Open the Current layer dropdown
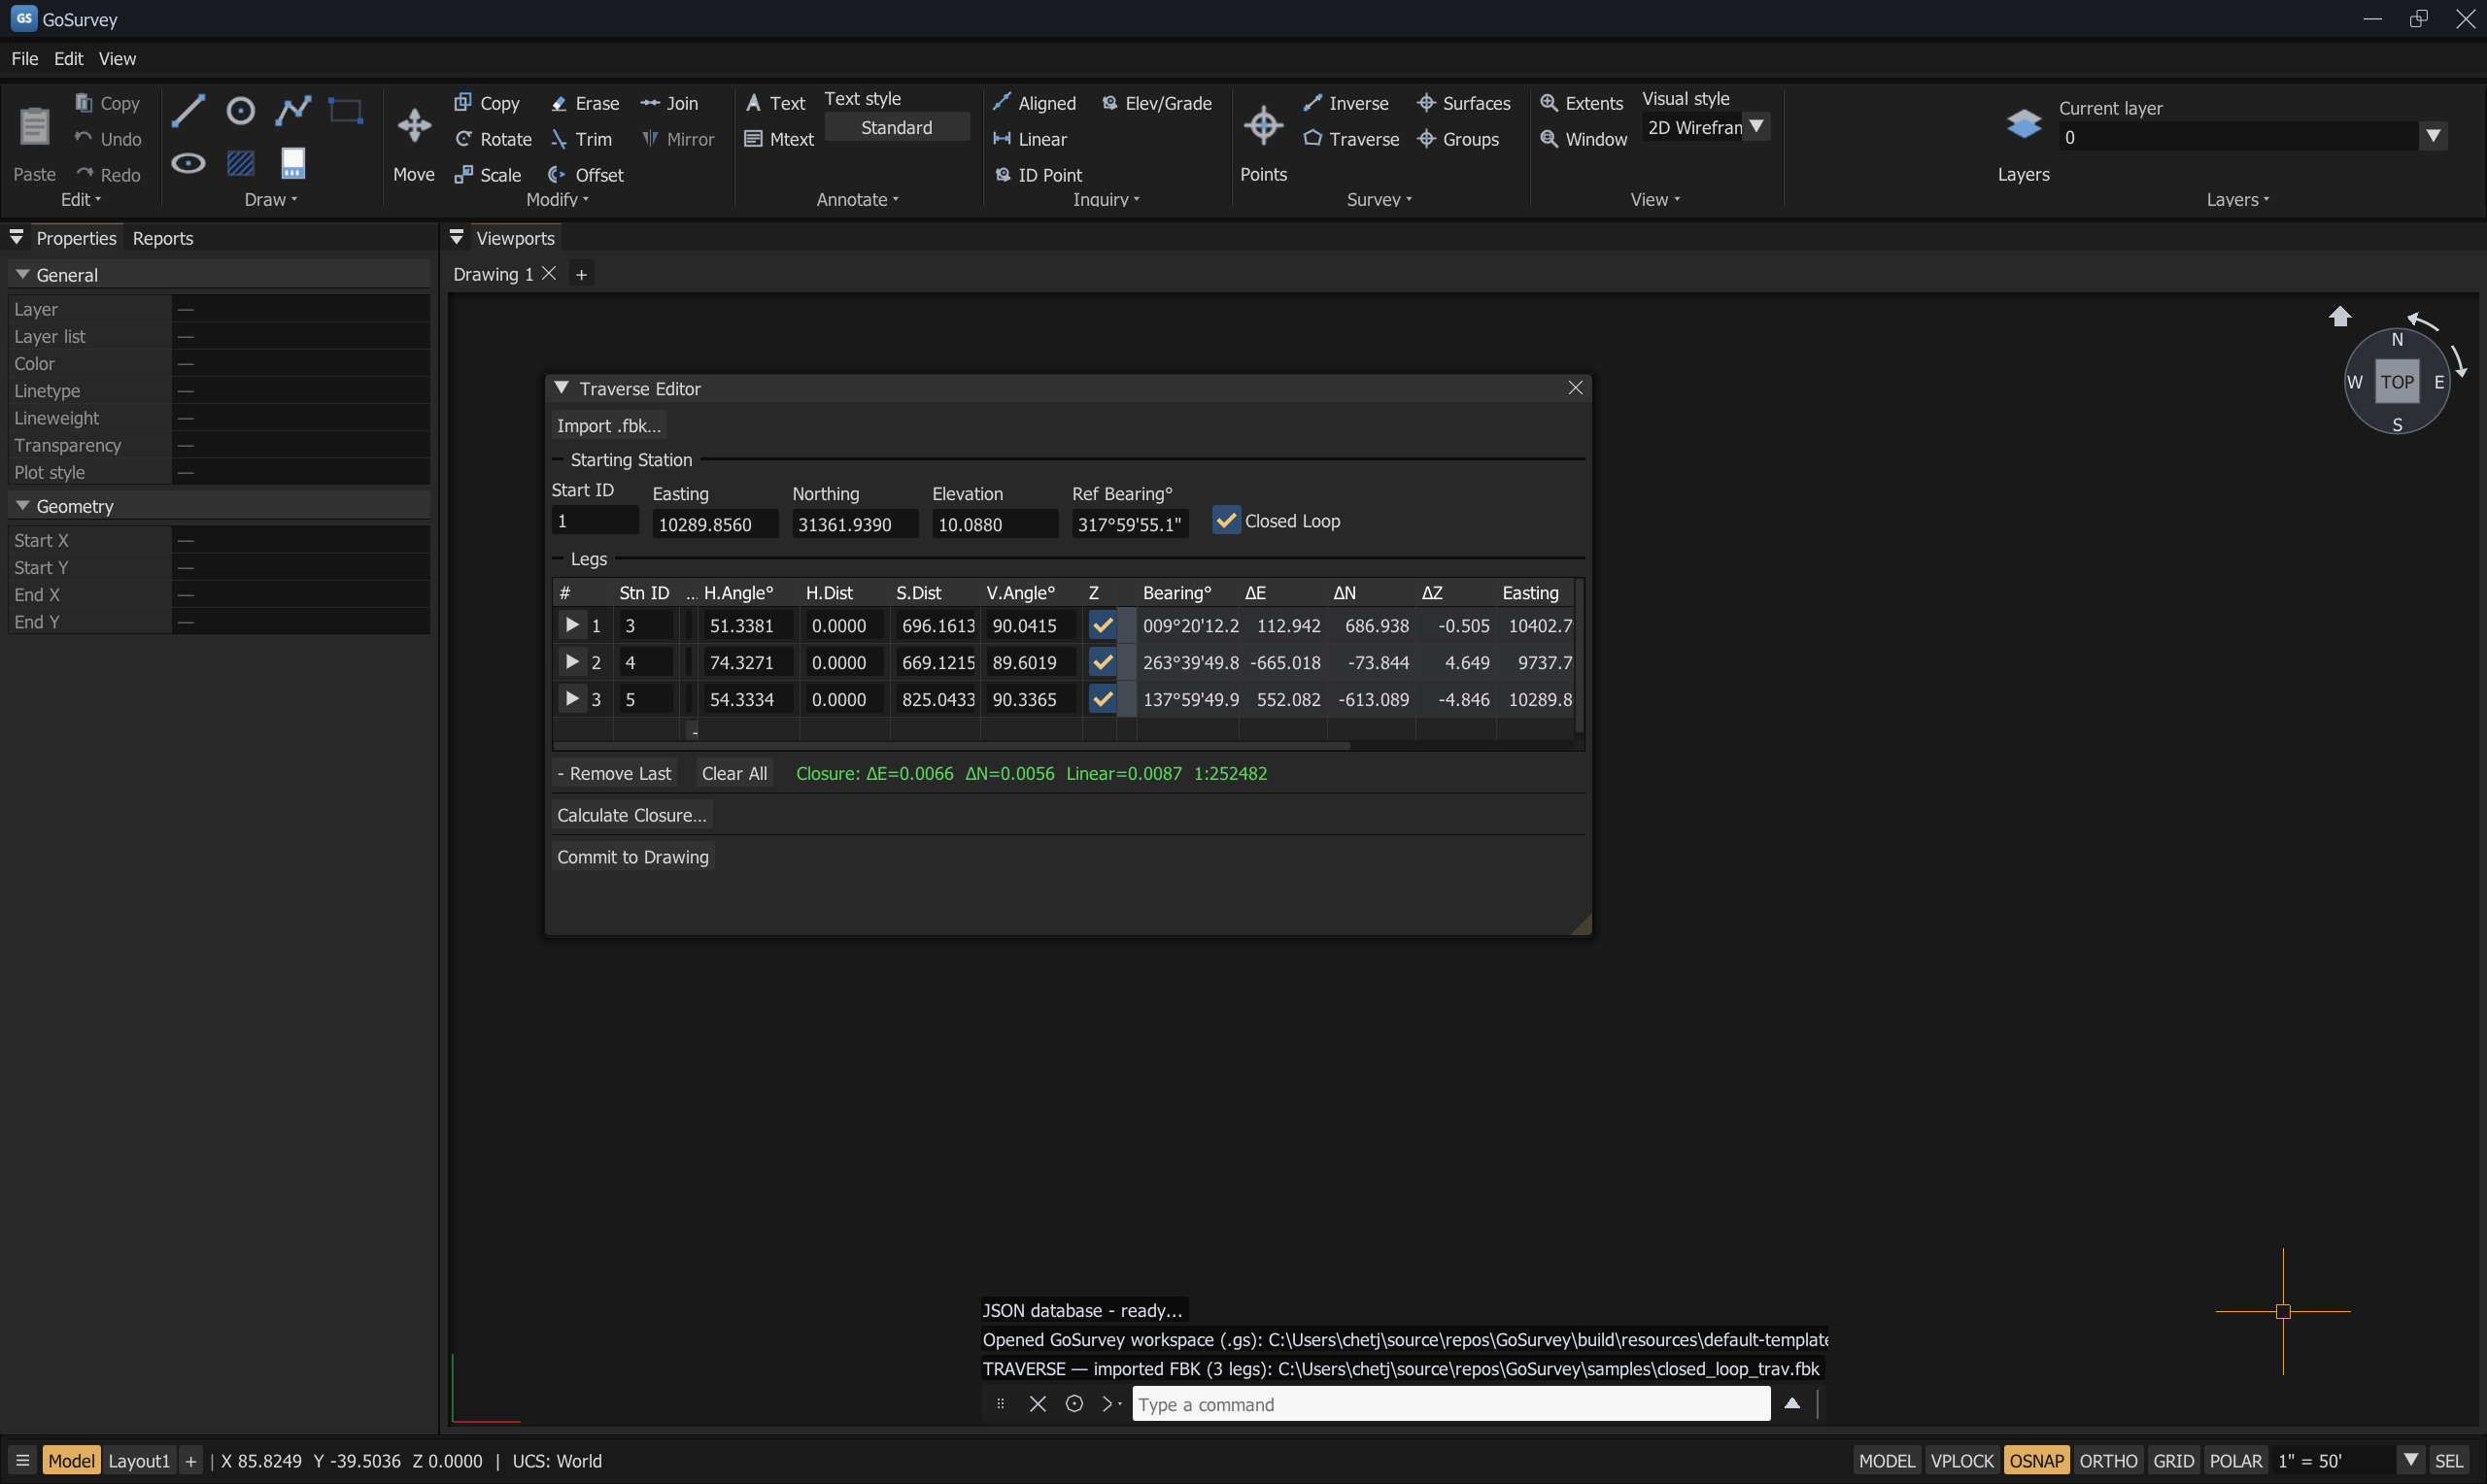The height and width of the screenshot is (1484, 2487). [x=2432, y=136]
